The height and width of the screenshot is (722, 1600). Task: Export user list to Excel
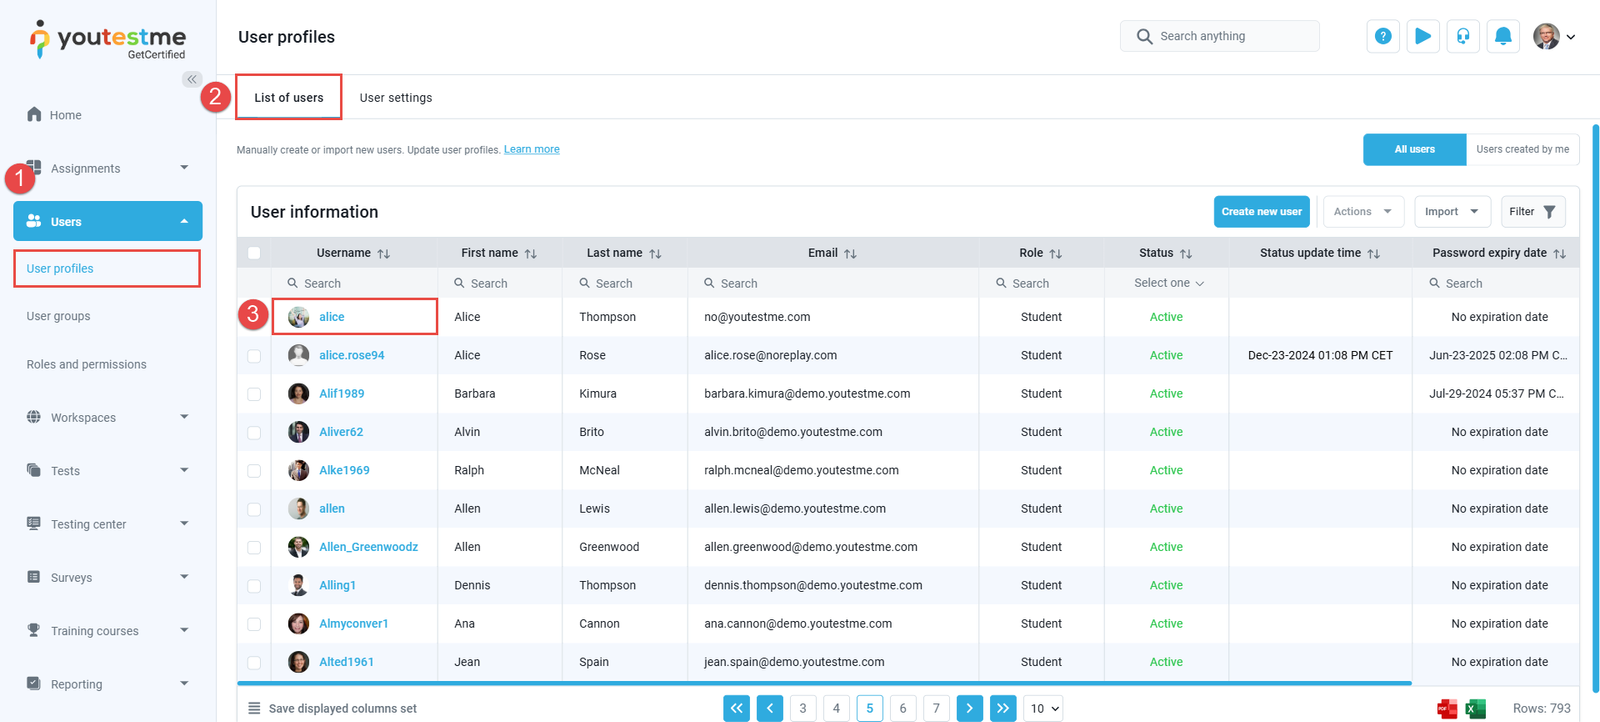click(1475, 709)
